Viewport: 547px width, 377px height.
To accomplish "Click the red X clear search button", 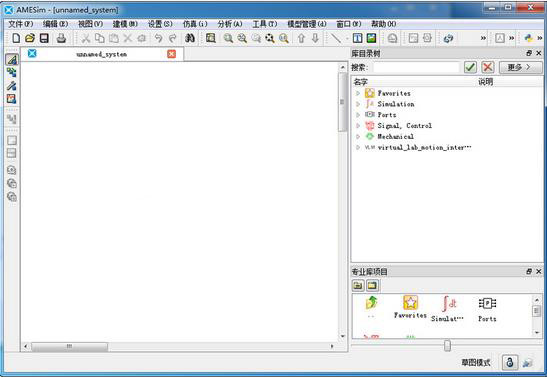I will coord(488,67).
